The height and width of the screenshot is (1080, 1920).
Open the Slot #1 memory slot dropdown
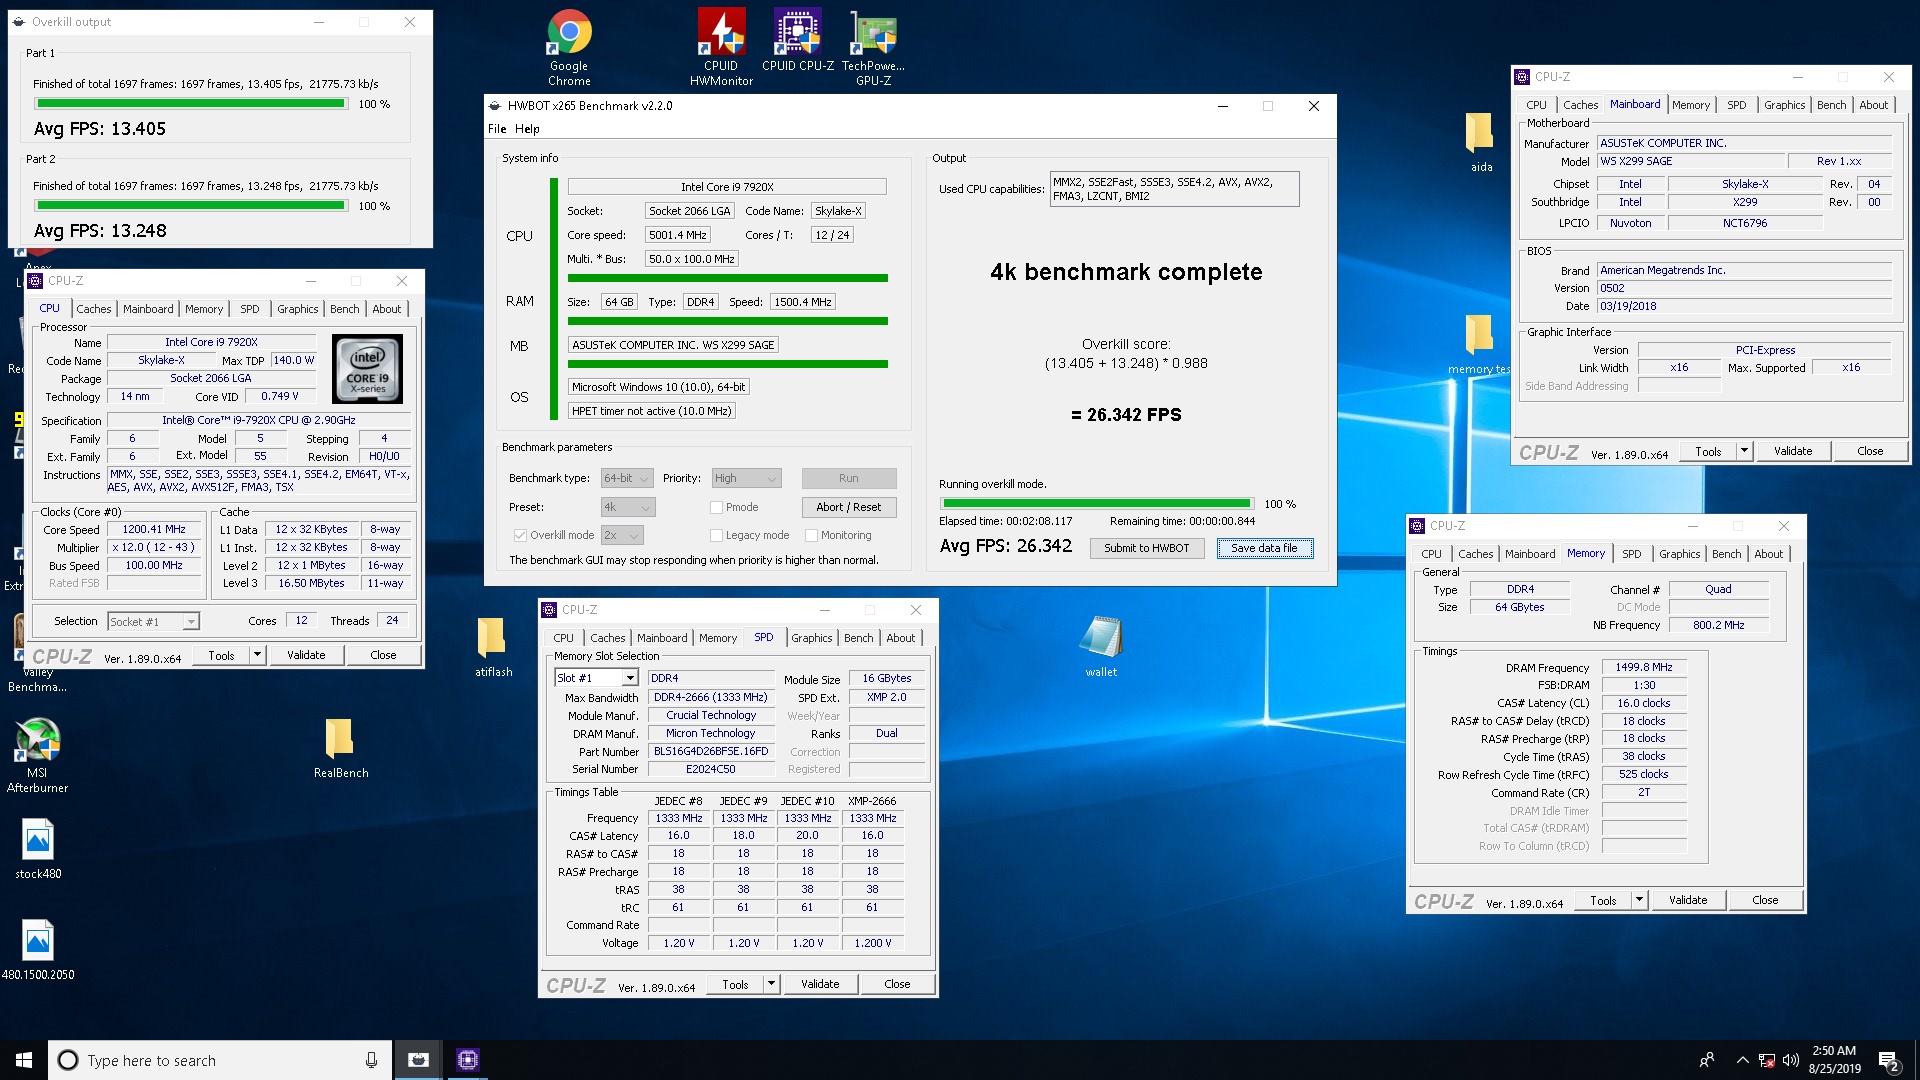click(596, 678)
